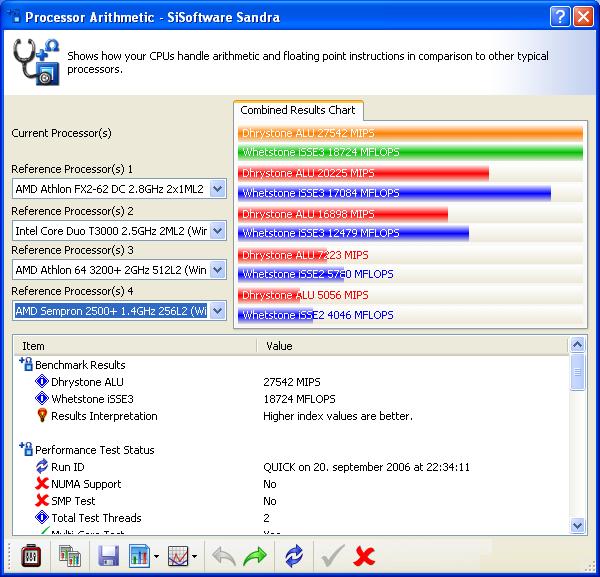Screen dimensions: 600x577
Task: Click the green forward arrow icon
Action: click(x=255, y=556)
